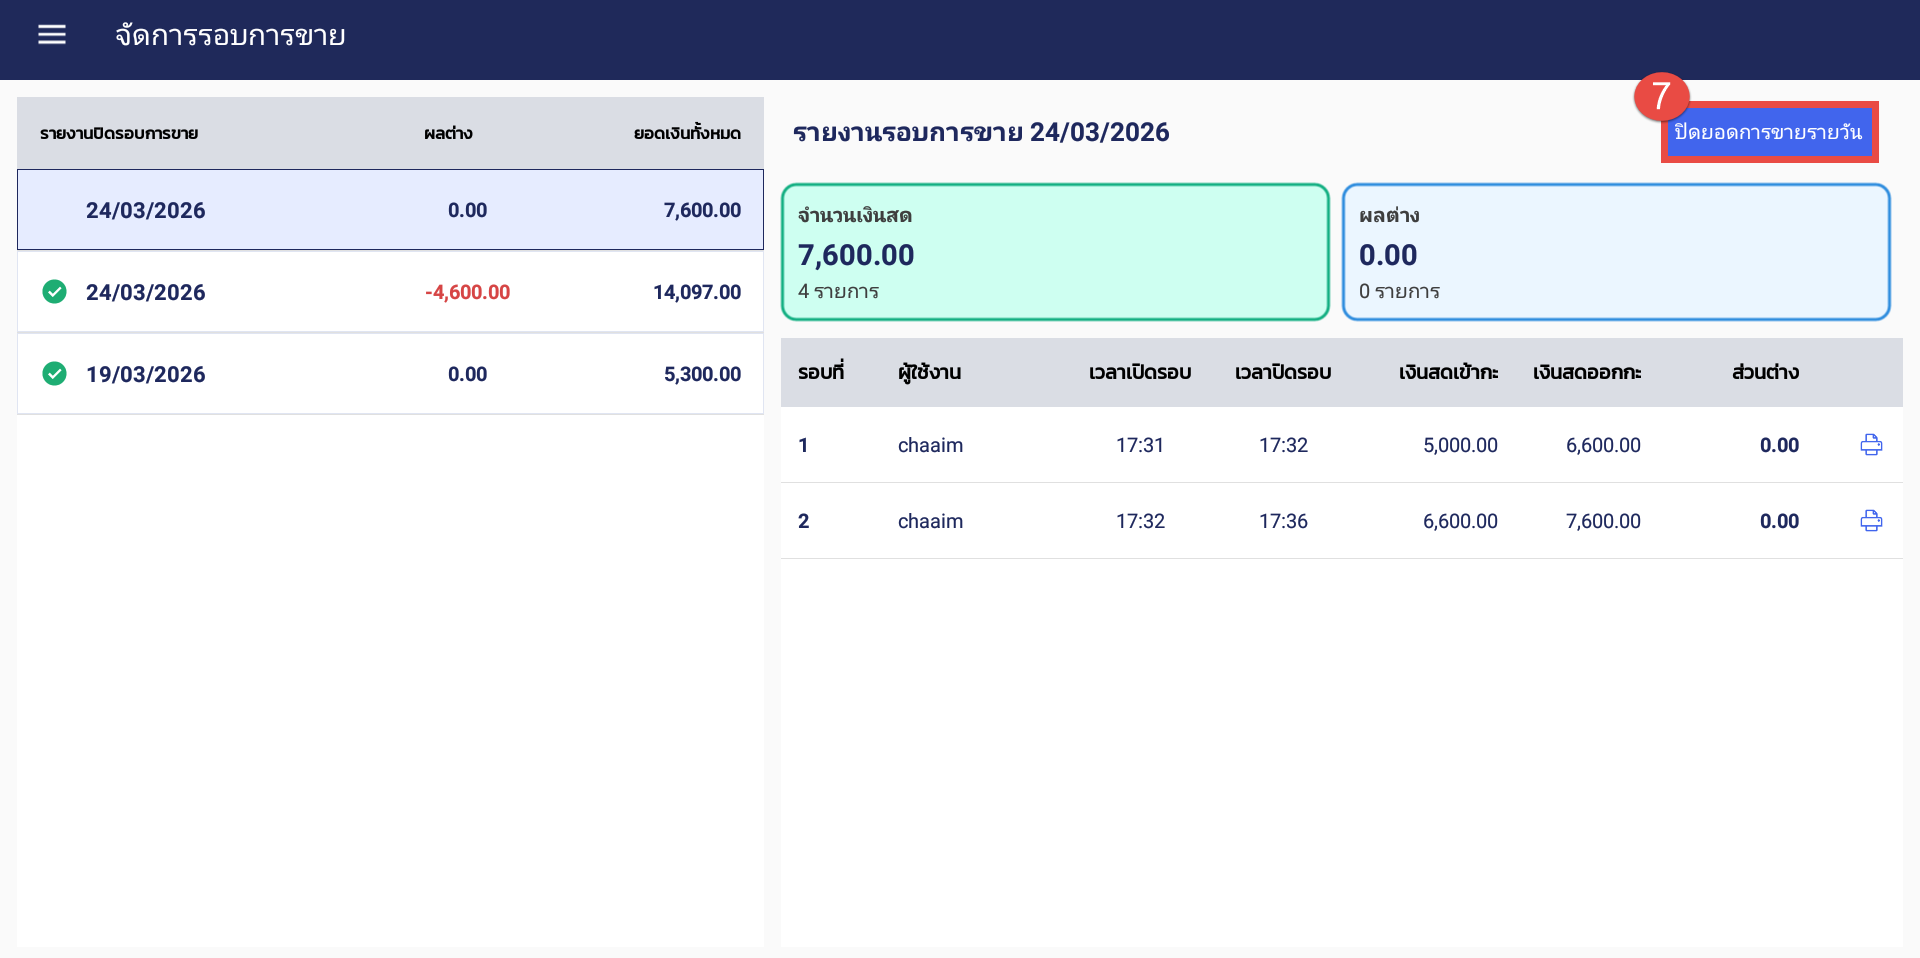Select the จำนวนเงินสด cash amount card
Screen dimensions: 1920x958
tap(1054, 252)
